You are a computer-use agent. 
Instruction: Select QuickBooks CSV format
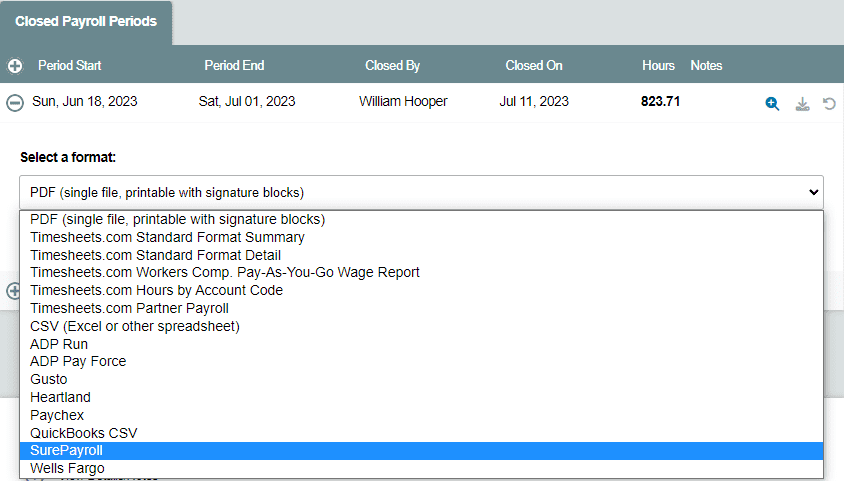(421, 433)
